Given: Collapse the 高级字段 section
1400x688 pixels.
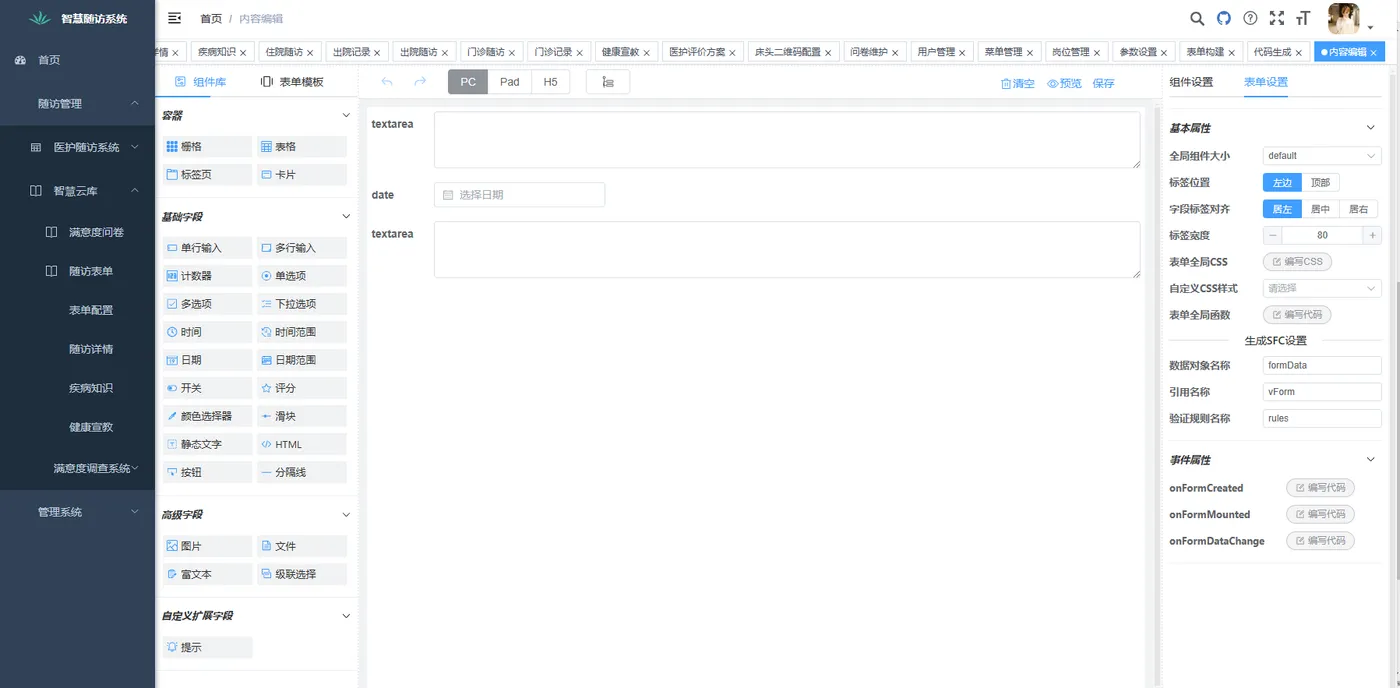Looking at the screenshot, I should pos(346,515).
